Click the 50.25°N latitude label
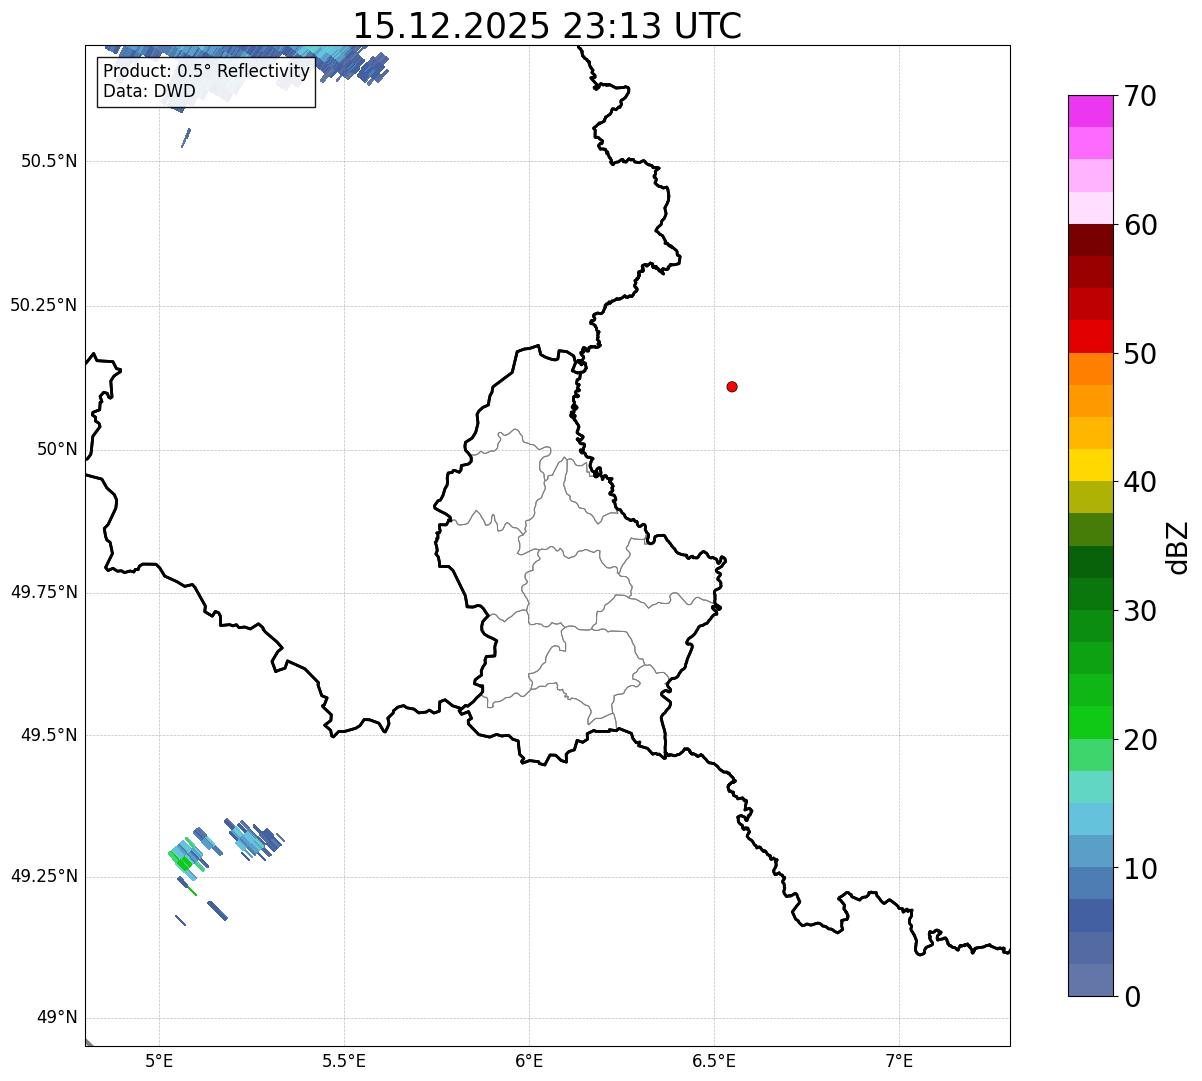Image resolution: width=1202 pixels, height=1081 pixels. [44, 305]
